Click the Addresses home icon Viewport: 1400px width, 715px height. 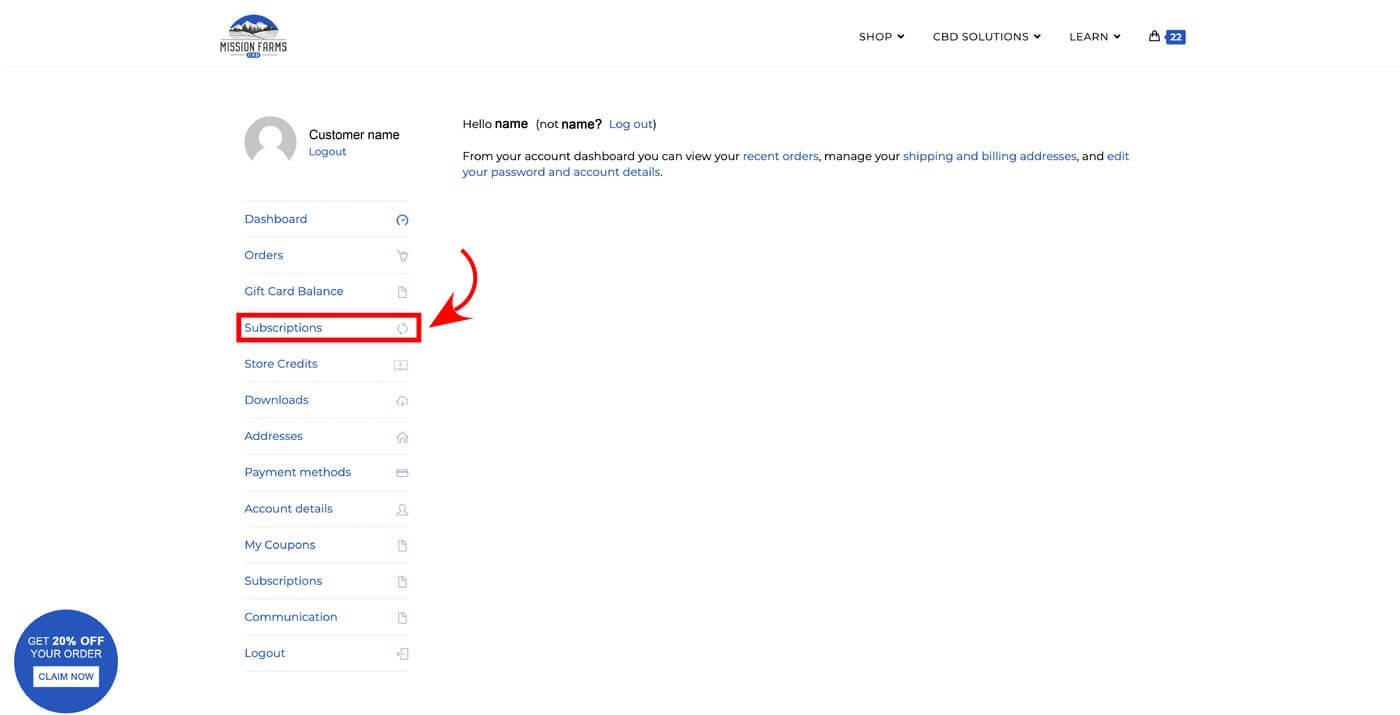point(402,437)
